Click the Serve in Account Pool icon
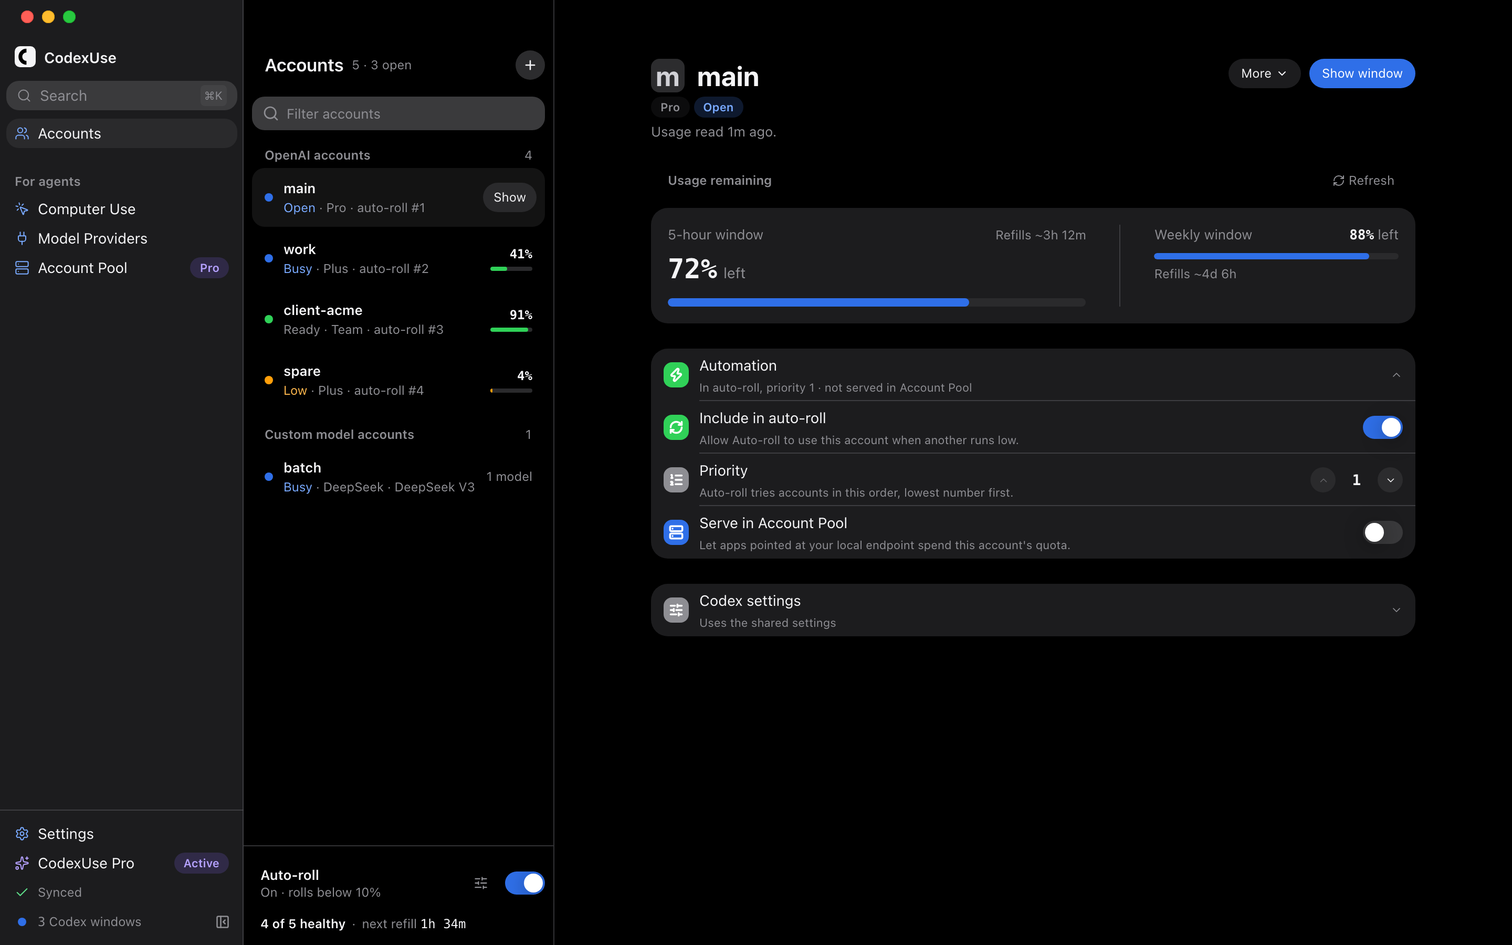 676,533
